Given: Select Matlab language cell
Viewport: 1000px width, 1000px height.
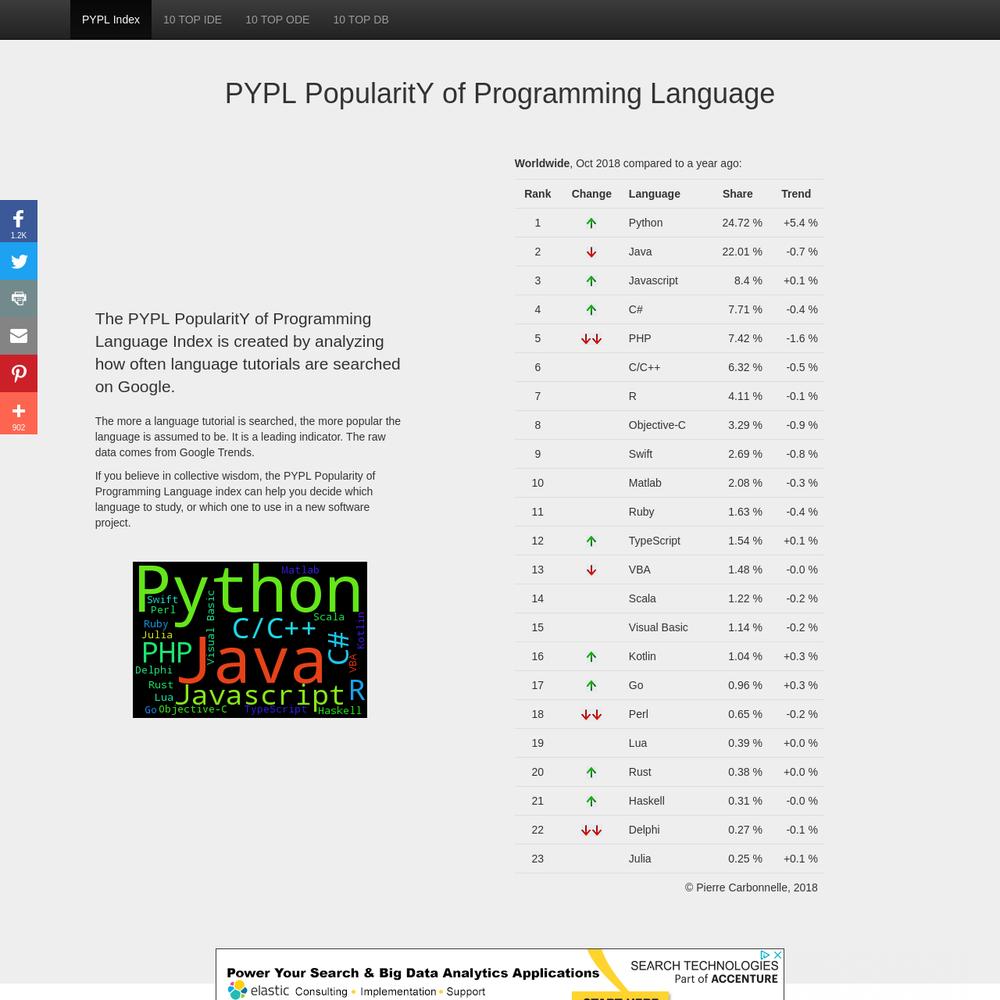Looking at the screenshot, I should pyautogui.click(x=645, y=483).
